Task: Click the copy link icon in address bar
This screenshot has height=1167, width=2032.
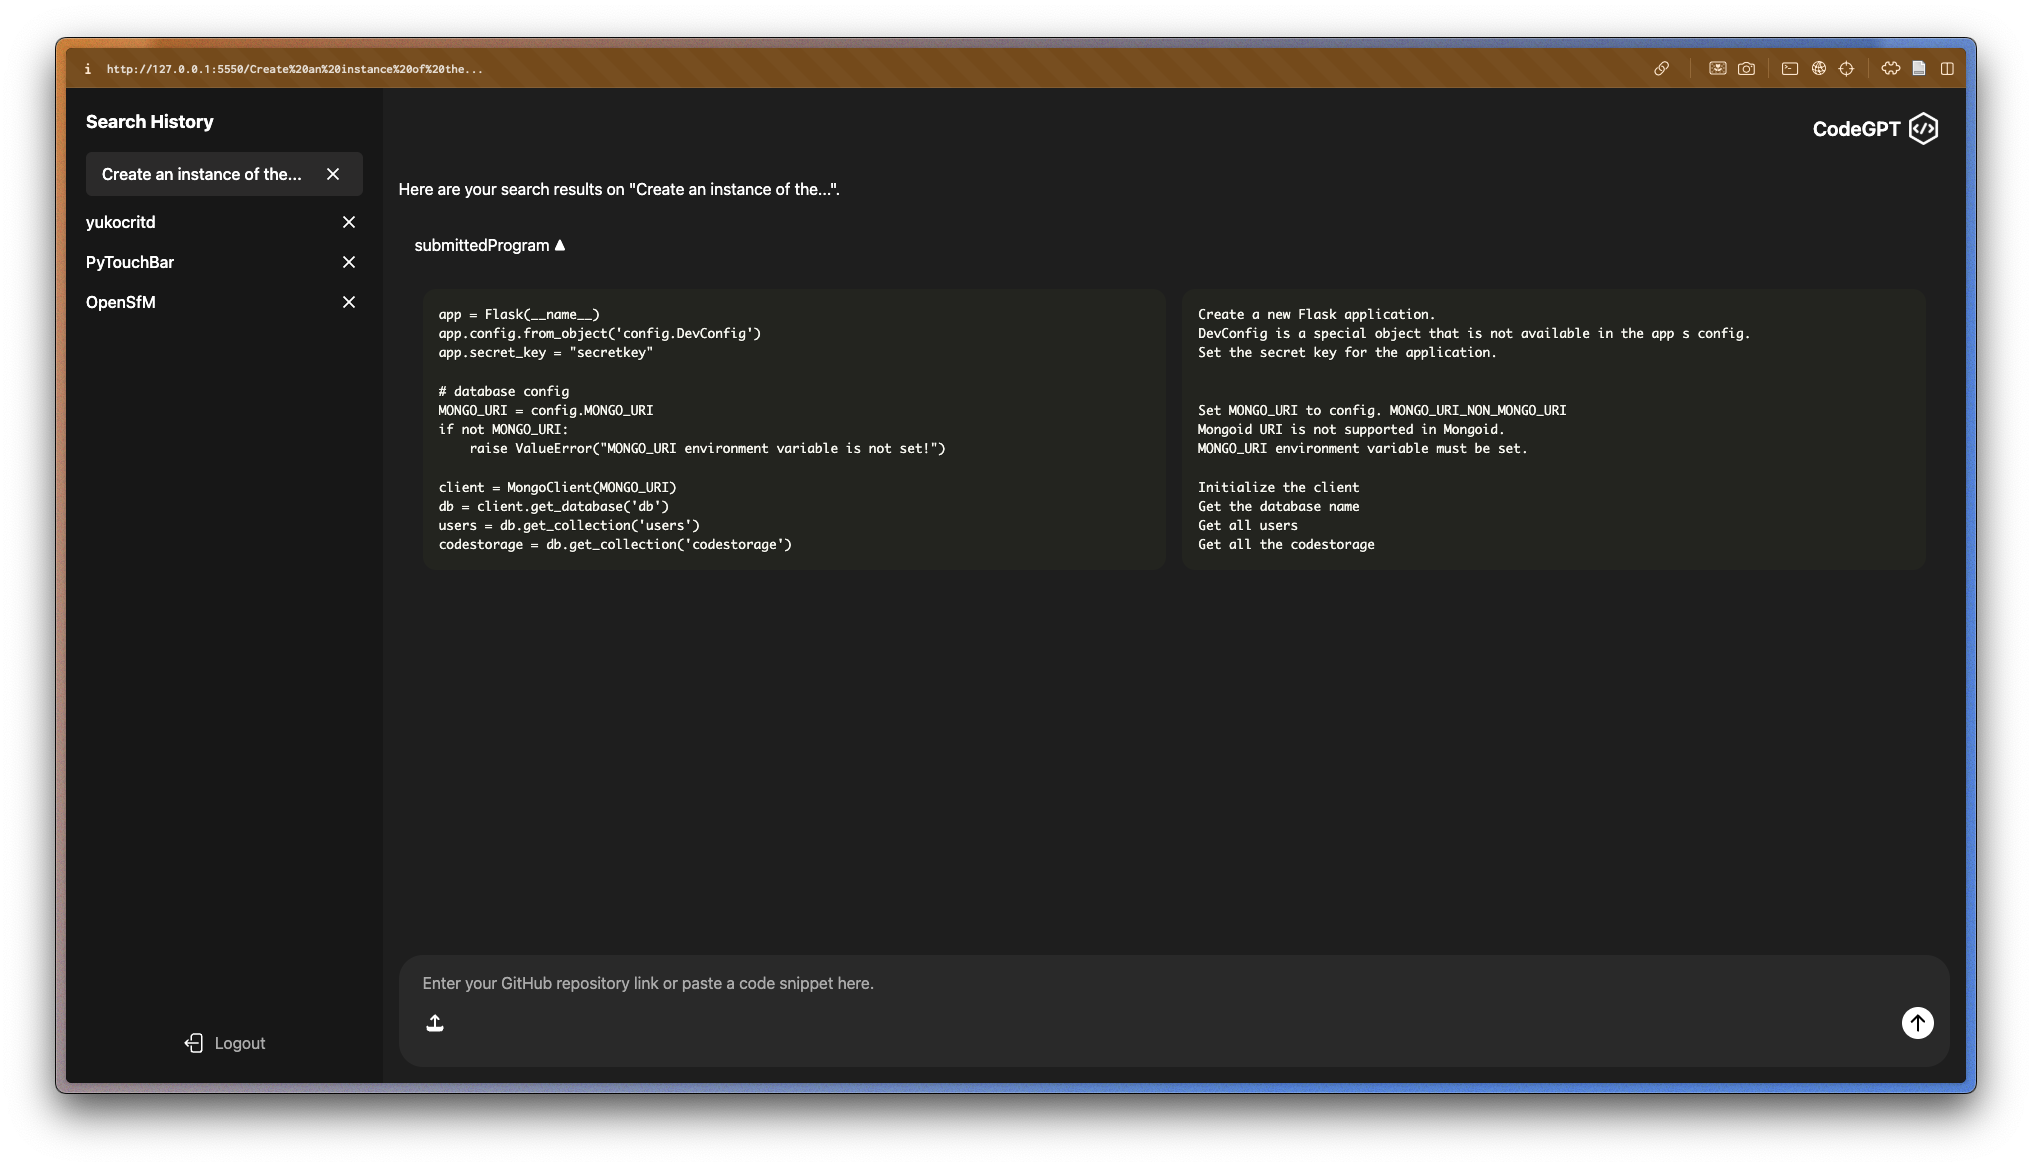Action: pos(1661,69)
